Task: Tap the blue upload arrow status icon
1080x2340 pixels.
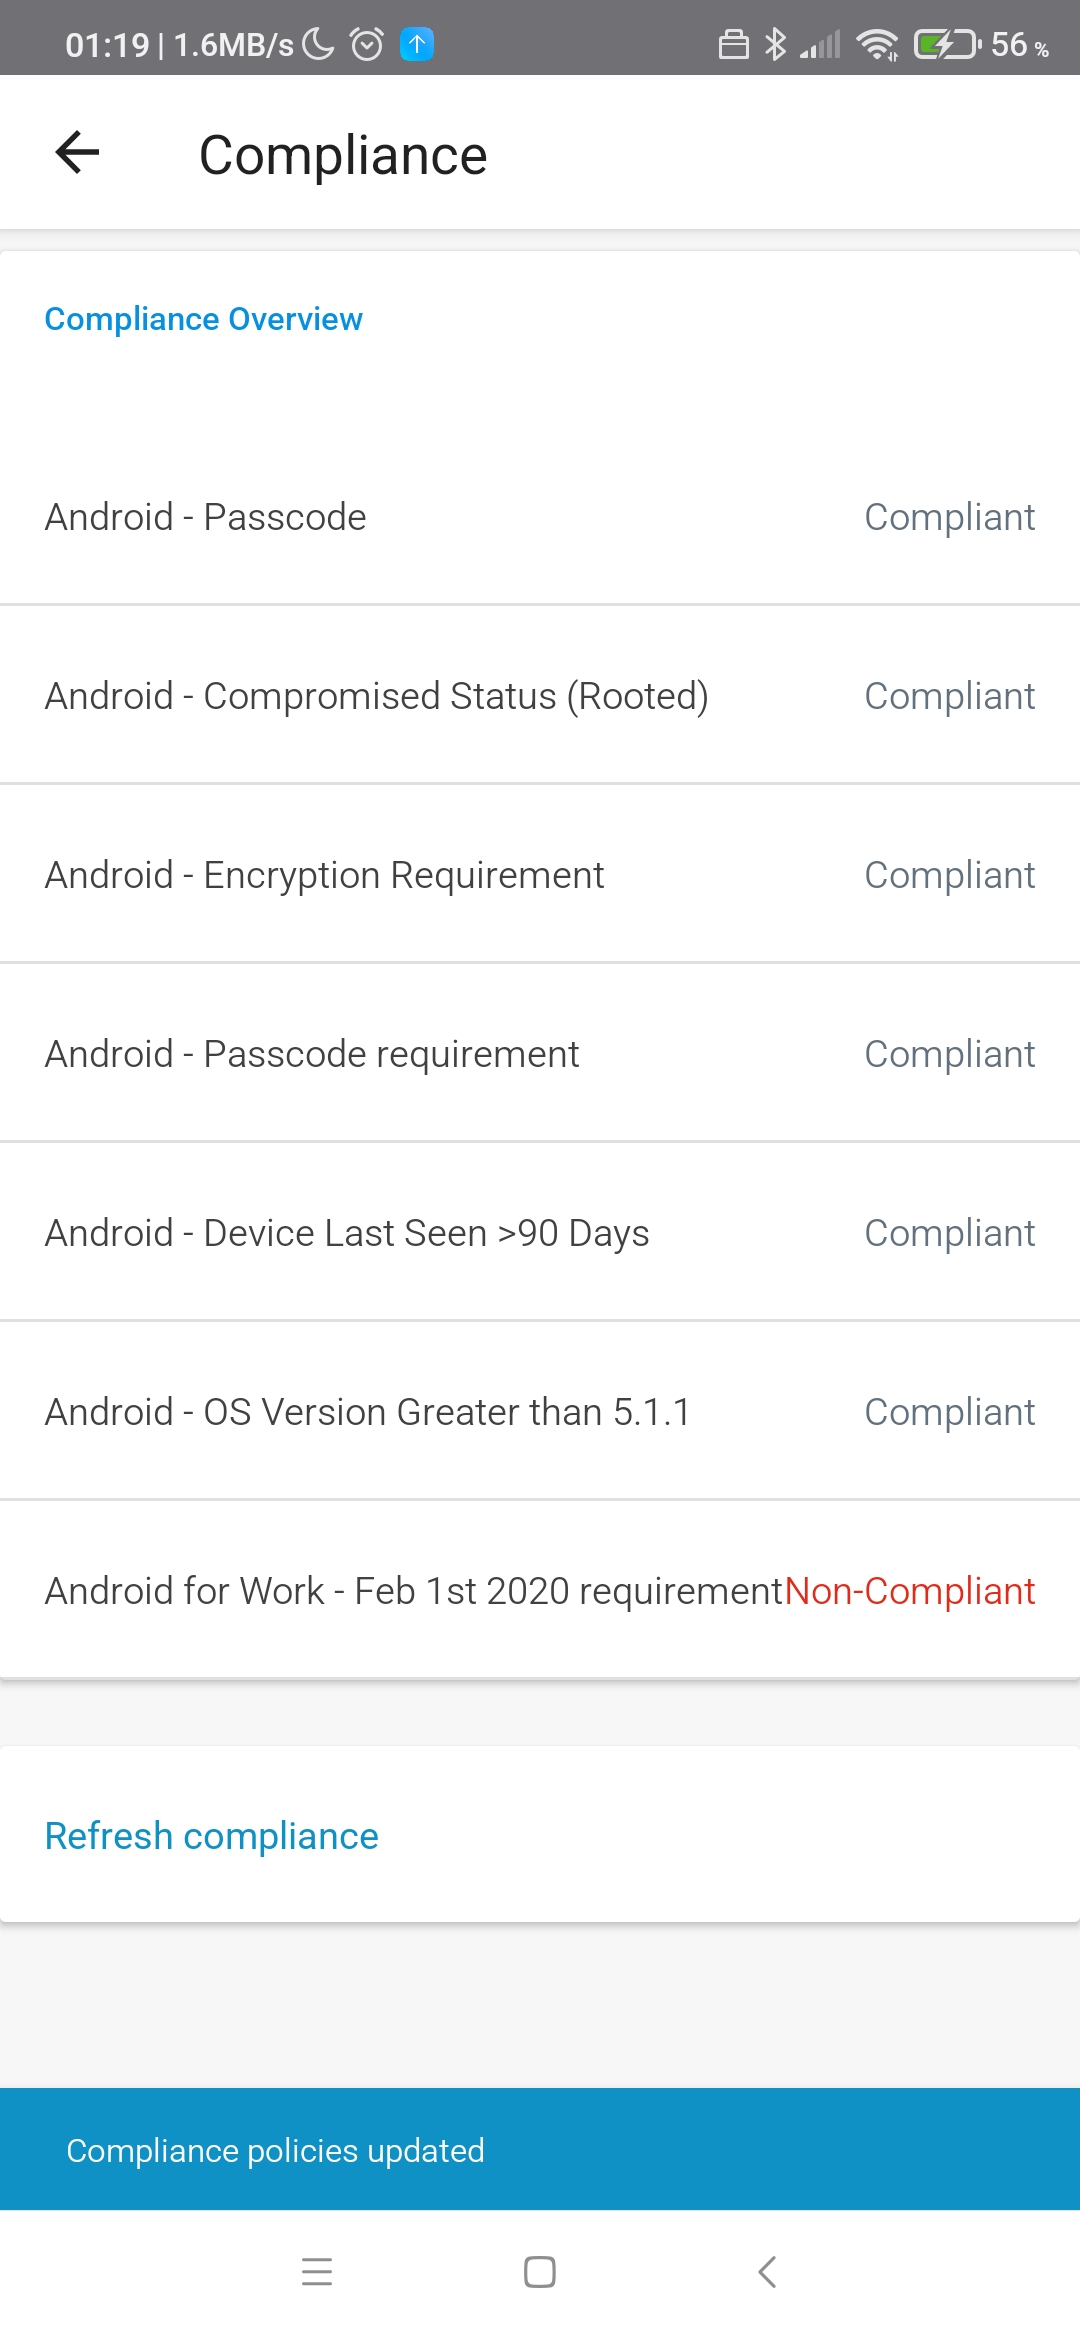Action: point(417,44)
